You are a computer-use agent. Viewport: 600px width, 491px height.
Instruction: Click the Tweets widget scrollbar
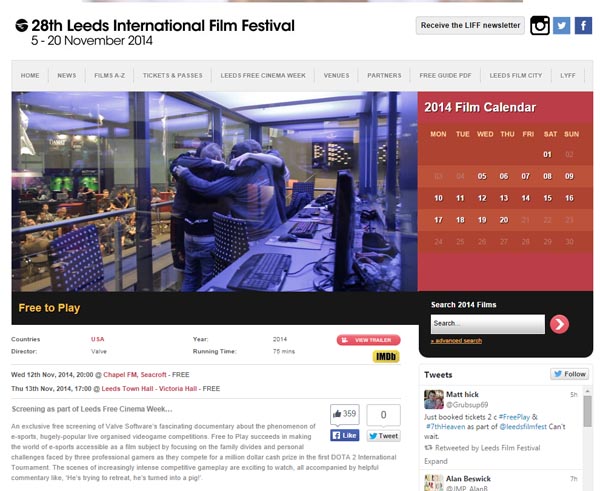(x=587, y=411)
